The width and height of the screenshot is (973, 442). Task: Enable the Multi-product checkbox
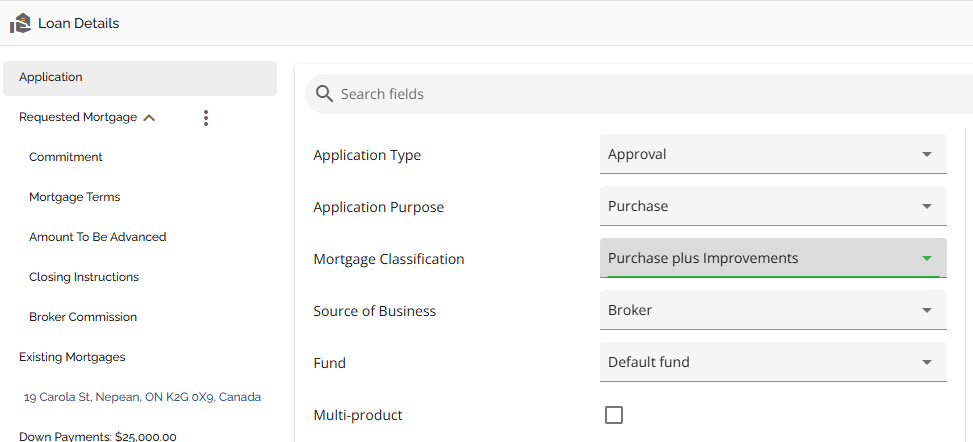click(614, 415)
